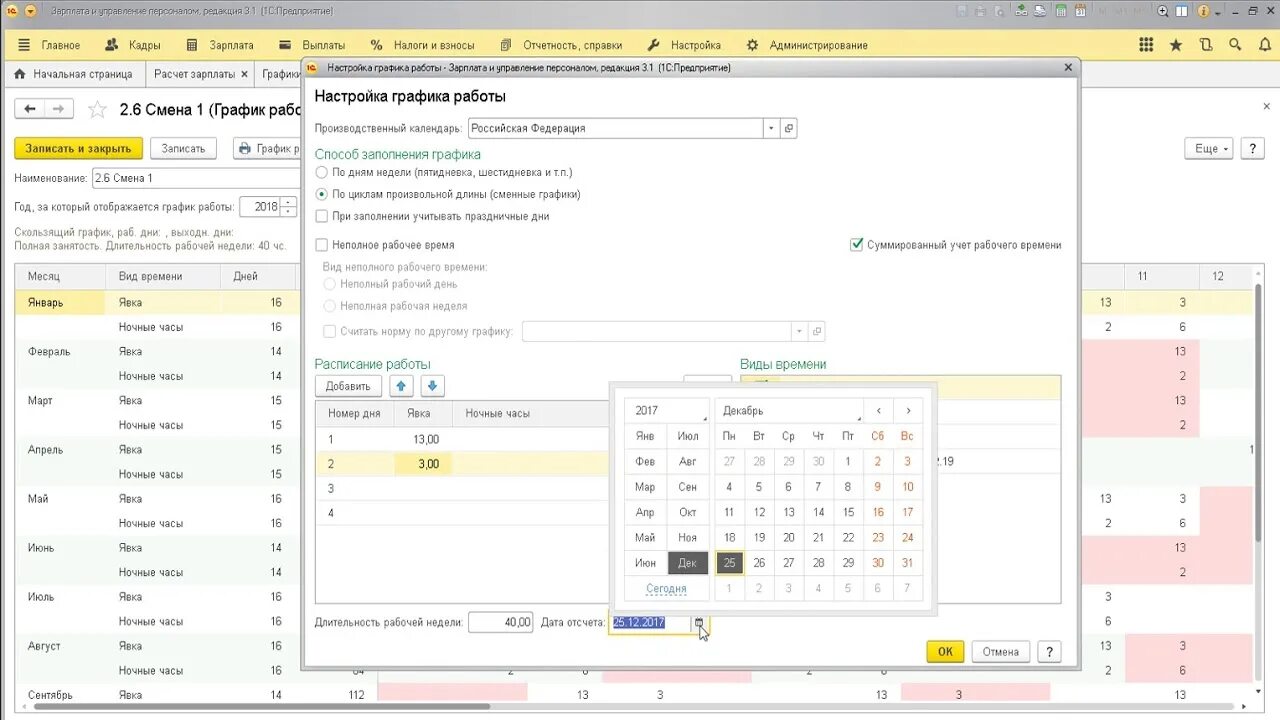
Task: Open the Выплаты menu section
Action: pos(311,45)
